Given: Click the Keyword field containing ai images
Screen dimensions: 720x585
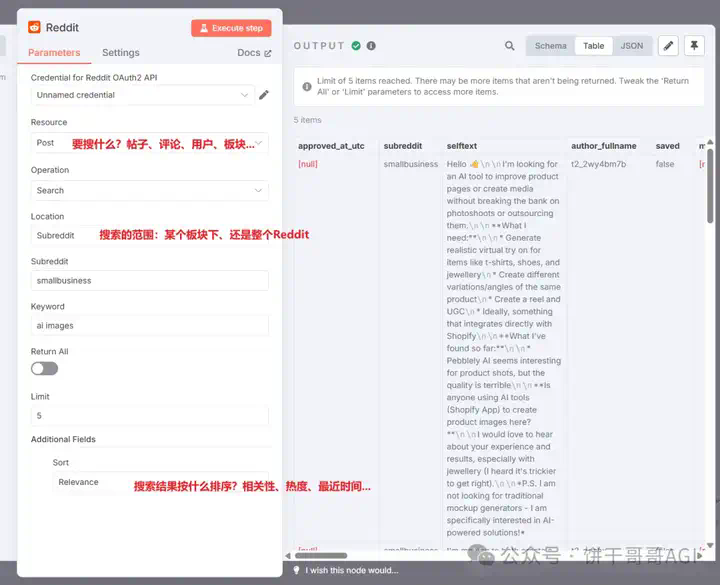Looking at the screenshot, I should point(149,326).
